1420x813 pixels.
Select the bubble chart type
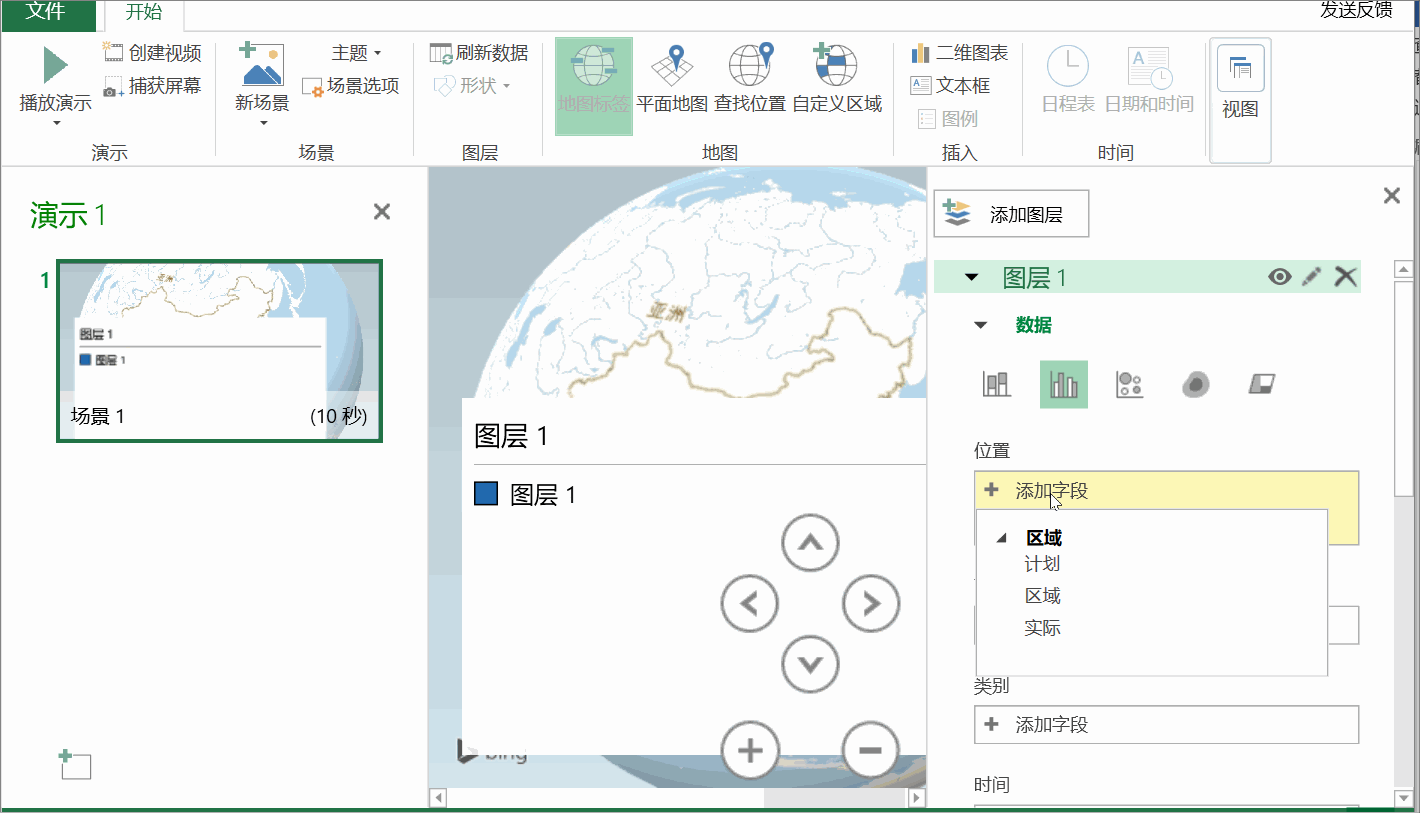coord(1130,385)
